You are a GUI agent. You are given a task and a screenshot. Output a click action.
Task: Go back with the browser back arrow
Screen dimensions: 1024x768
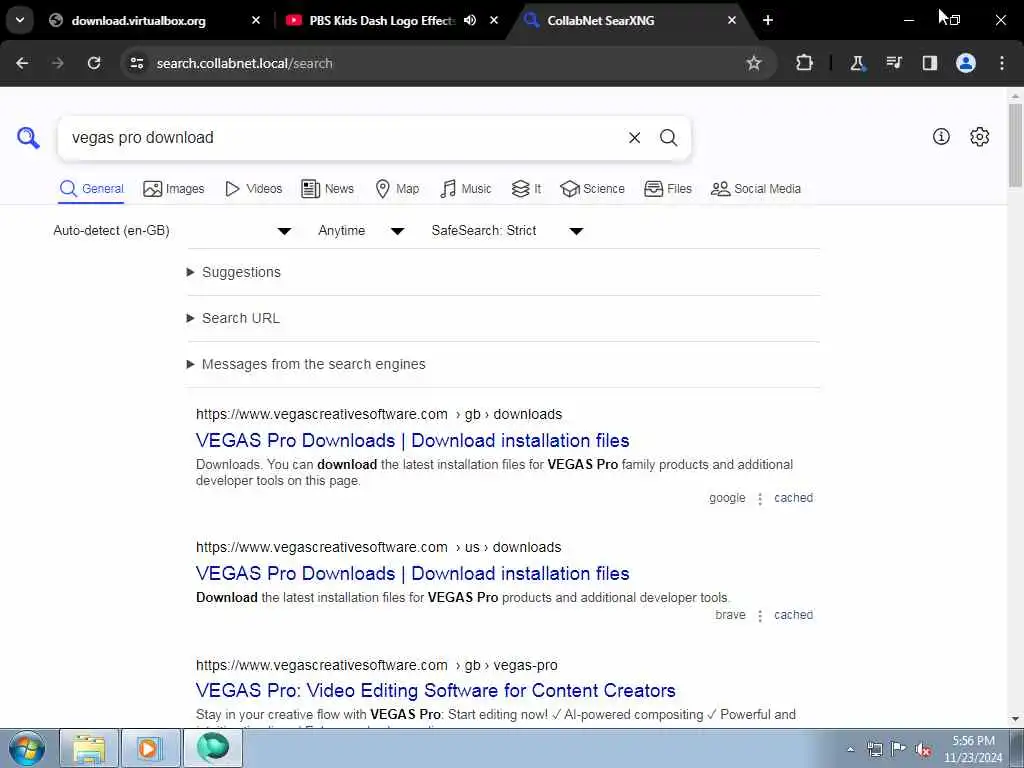pos(22,63)
